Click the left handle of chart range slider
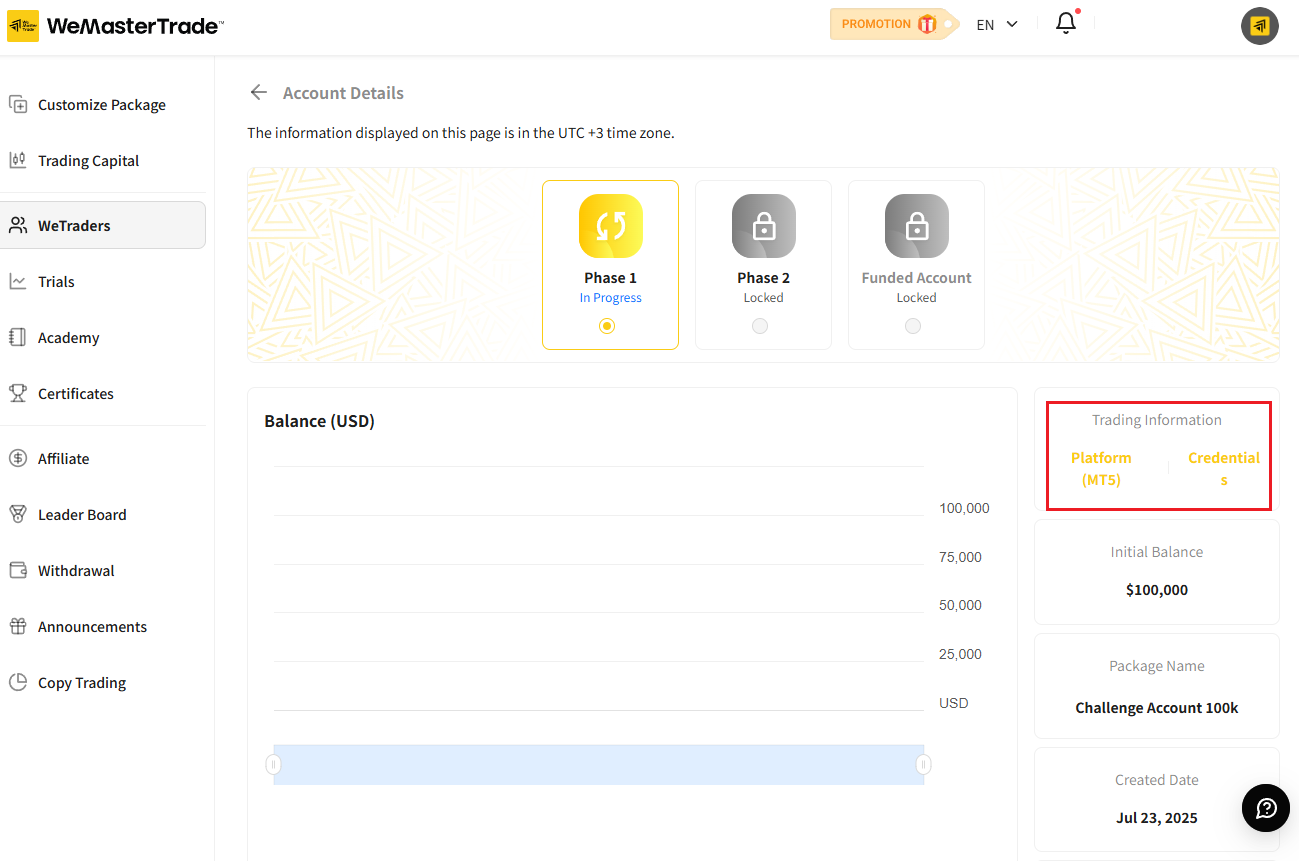This screenshot has width=1299, height=861. point(274,764)
